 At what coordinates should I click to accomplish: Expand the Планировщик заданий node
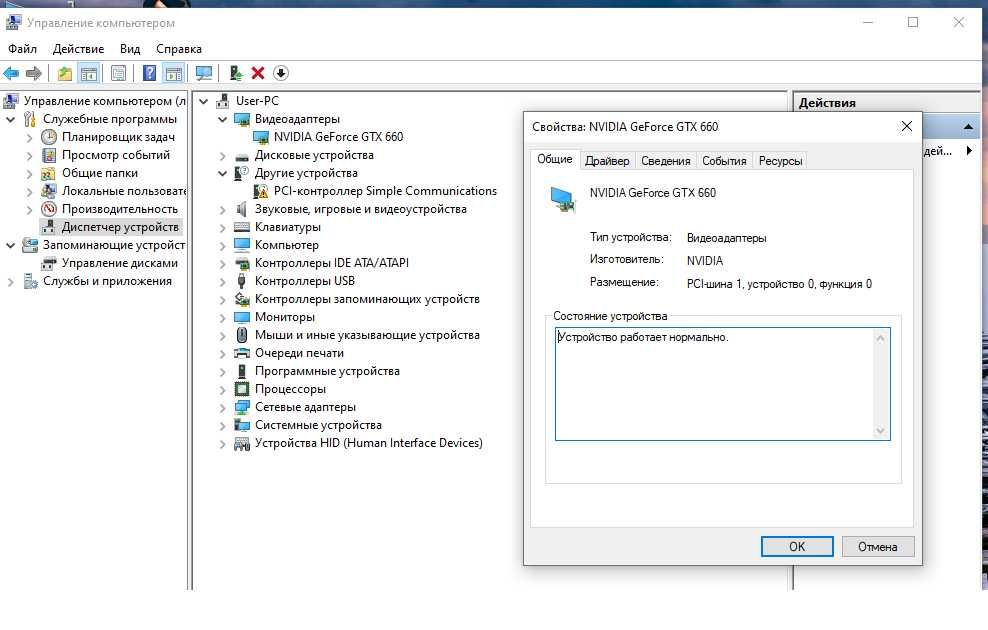pyautogui.click(x=30, y=137)
